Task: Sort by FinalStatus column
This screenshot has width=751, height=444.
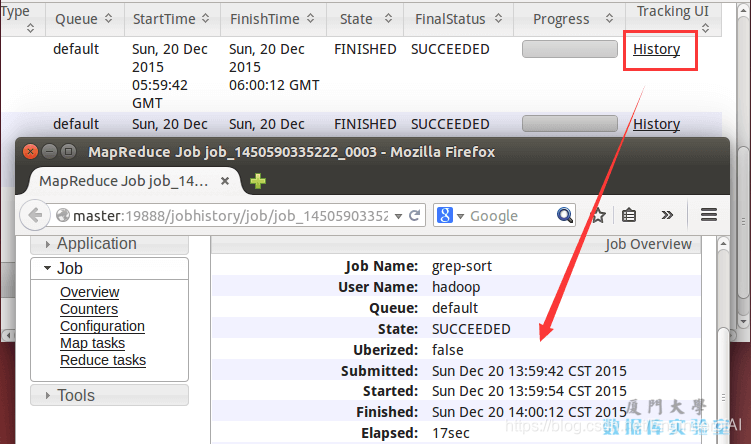Action: tap(458, 19)
